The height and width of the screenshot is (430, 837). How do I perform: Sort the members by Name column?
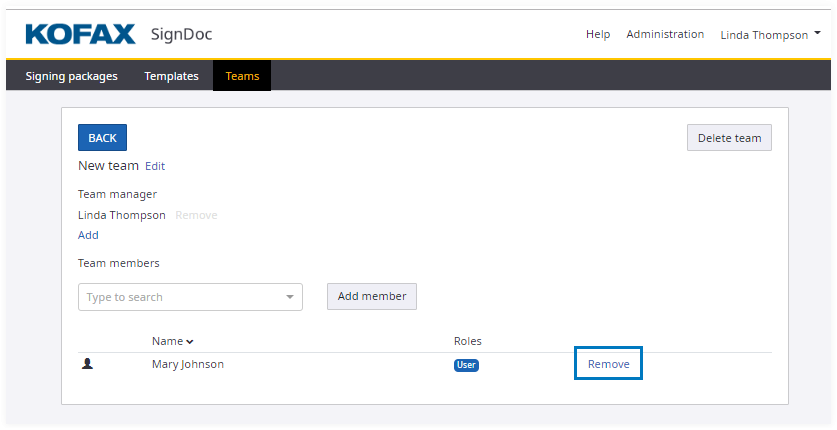(172, 342)
